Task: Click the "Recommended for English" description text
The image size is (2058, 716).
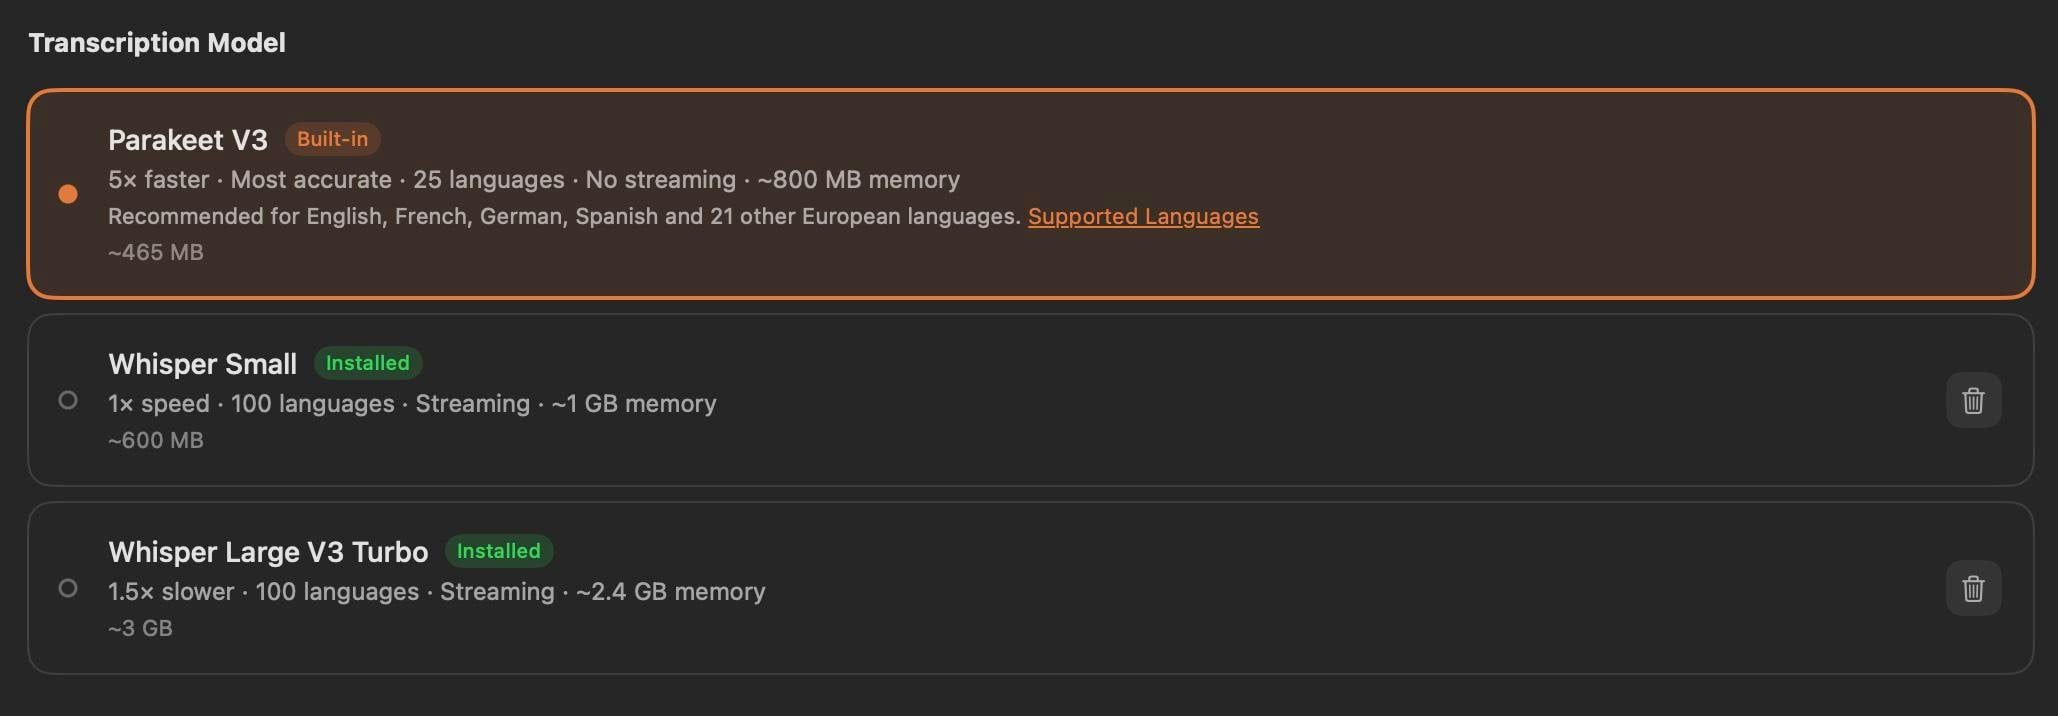Action: point(563,216)
